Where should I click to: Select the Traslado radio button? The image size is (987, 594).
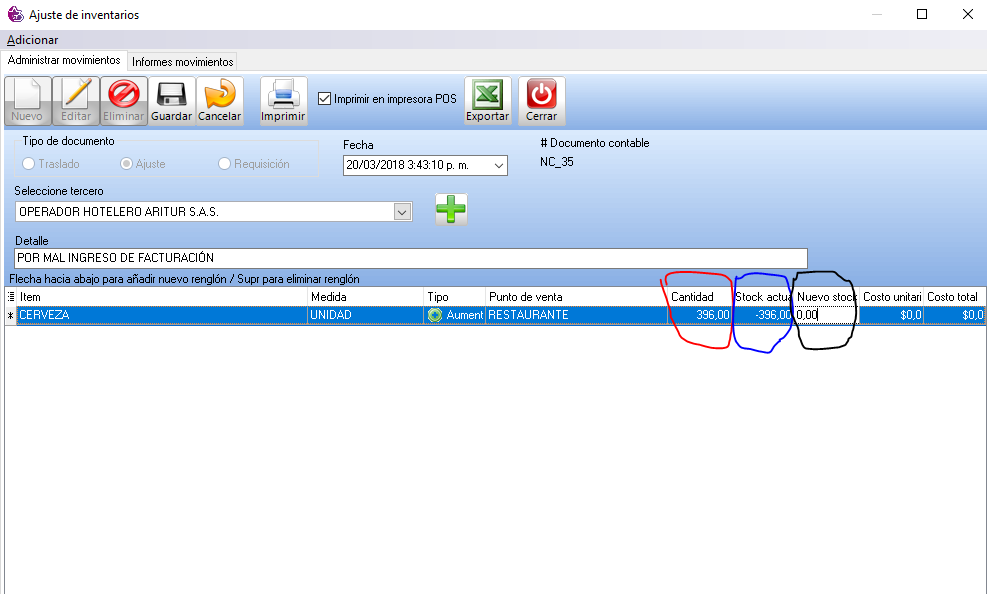(x=29, y=164)
